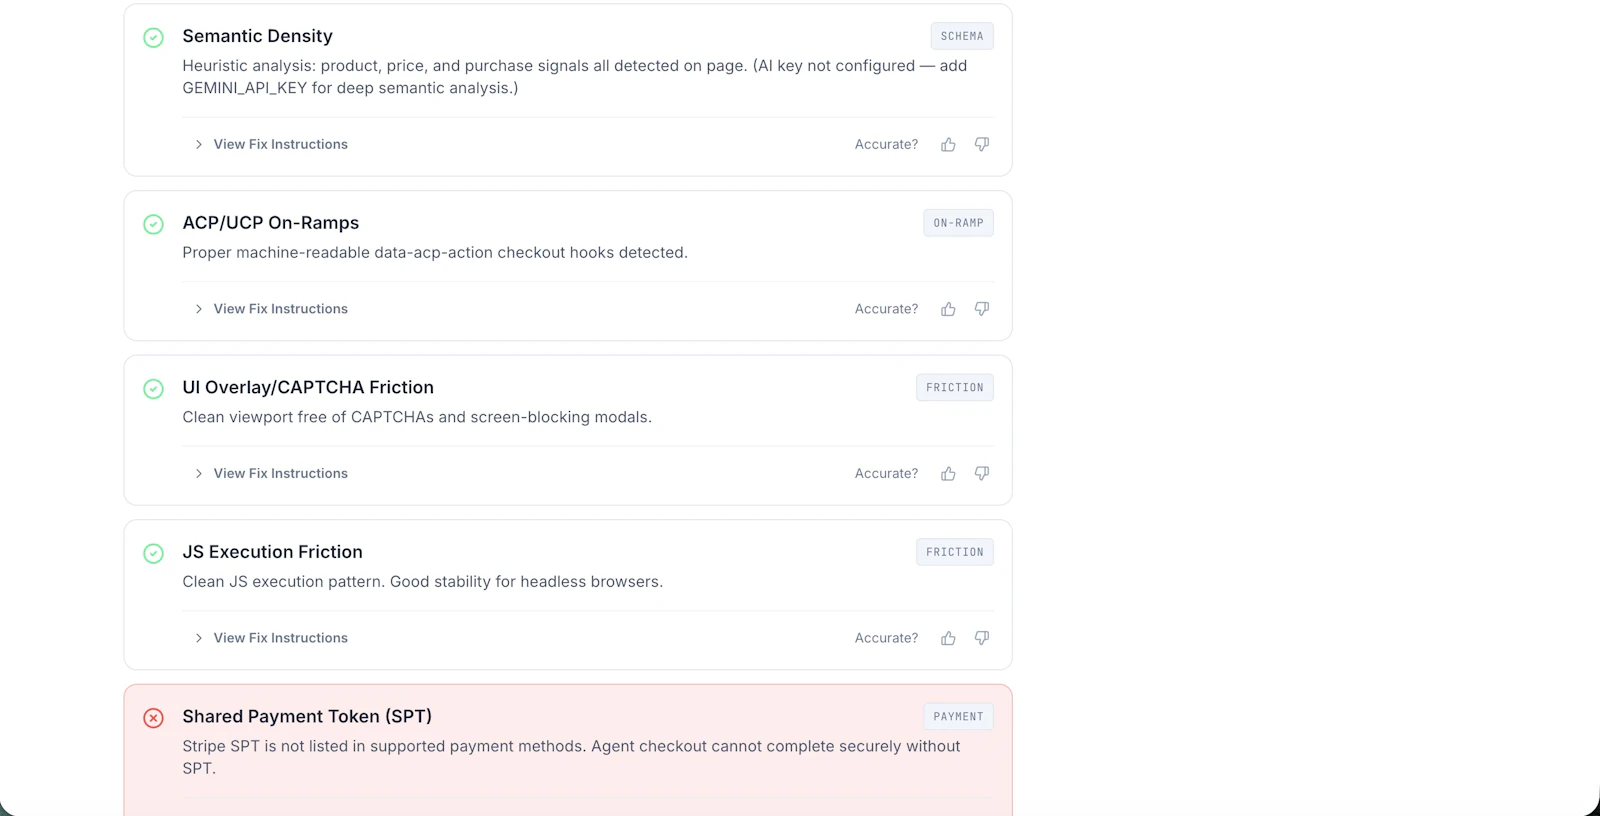Click green check icon beside Semantic Density
This screenshot has width=1600, height=816.
click(x=153, y=38)
